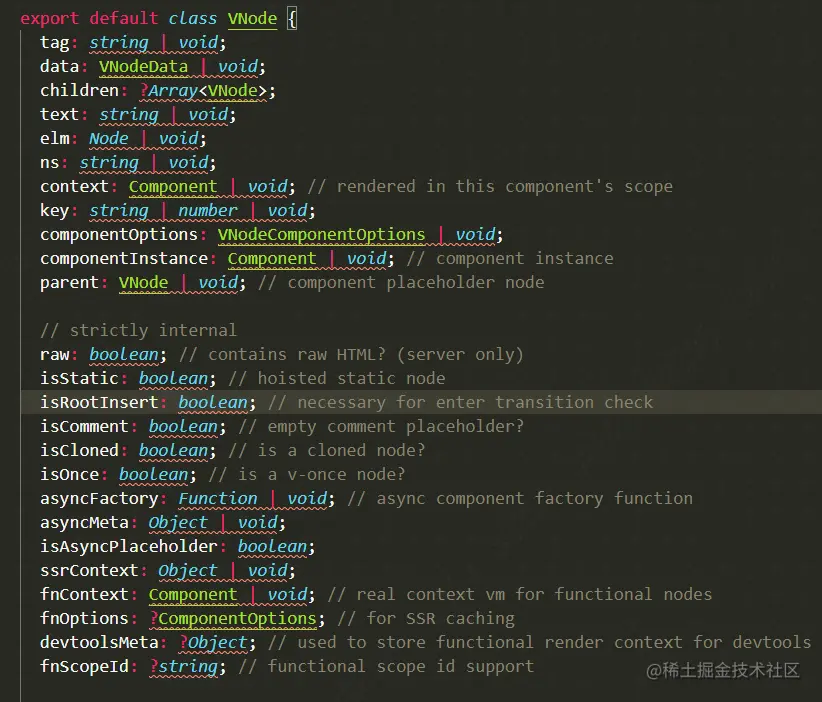This screenshot has width=822, height=702.
Task: Click the 'isStatic' property name
Action: (x=79, y=379)
